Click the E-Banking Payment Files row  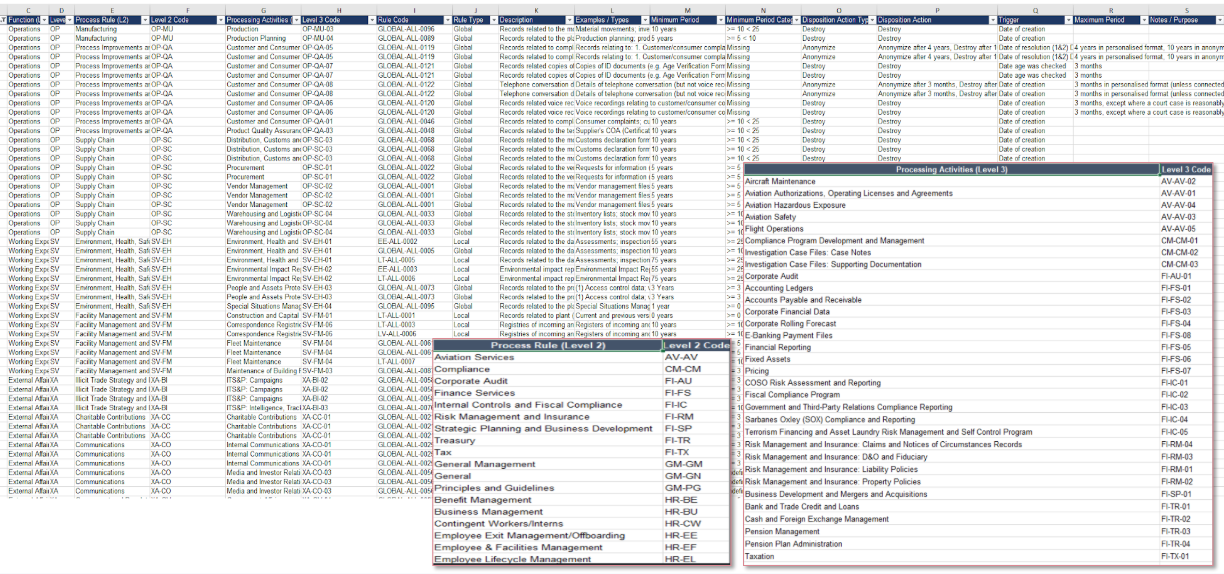pyautogui.click(x=951, y=336)
